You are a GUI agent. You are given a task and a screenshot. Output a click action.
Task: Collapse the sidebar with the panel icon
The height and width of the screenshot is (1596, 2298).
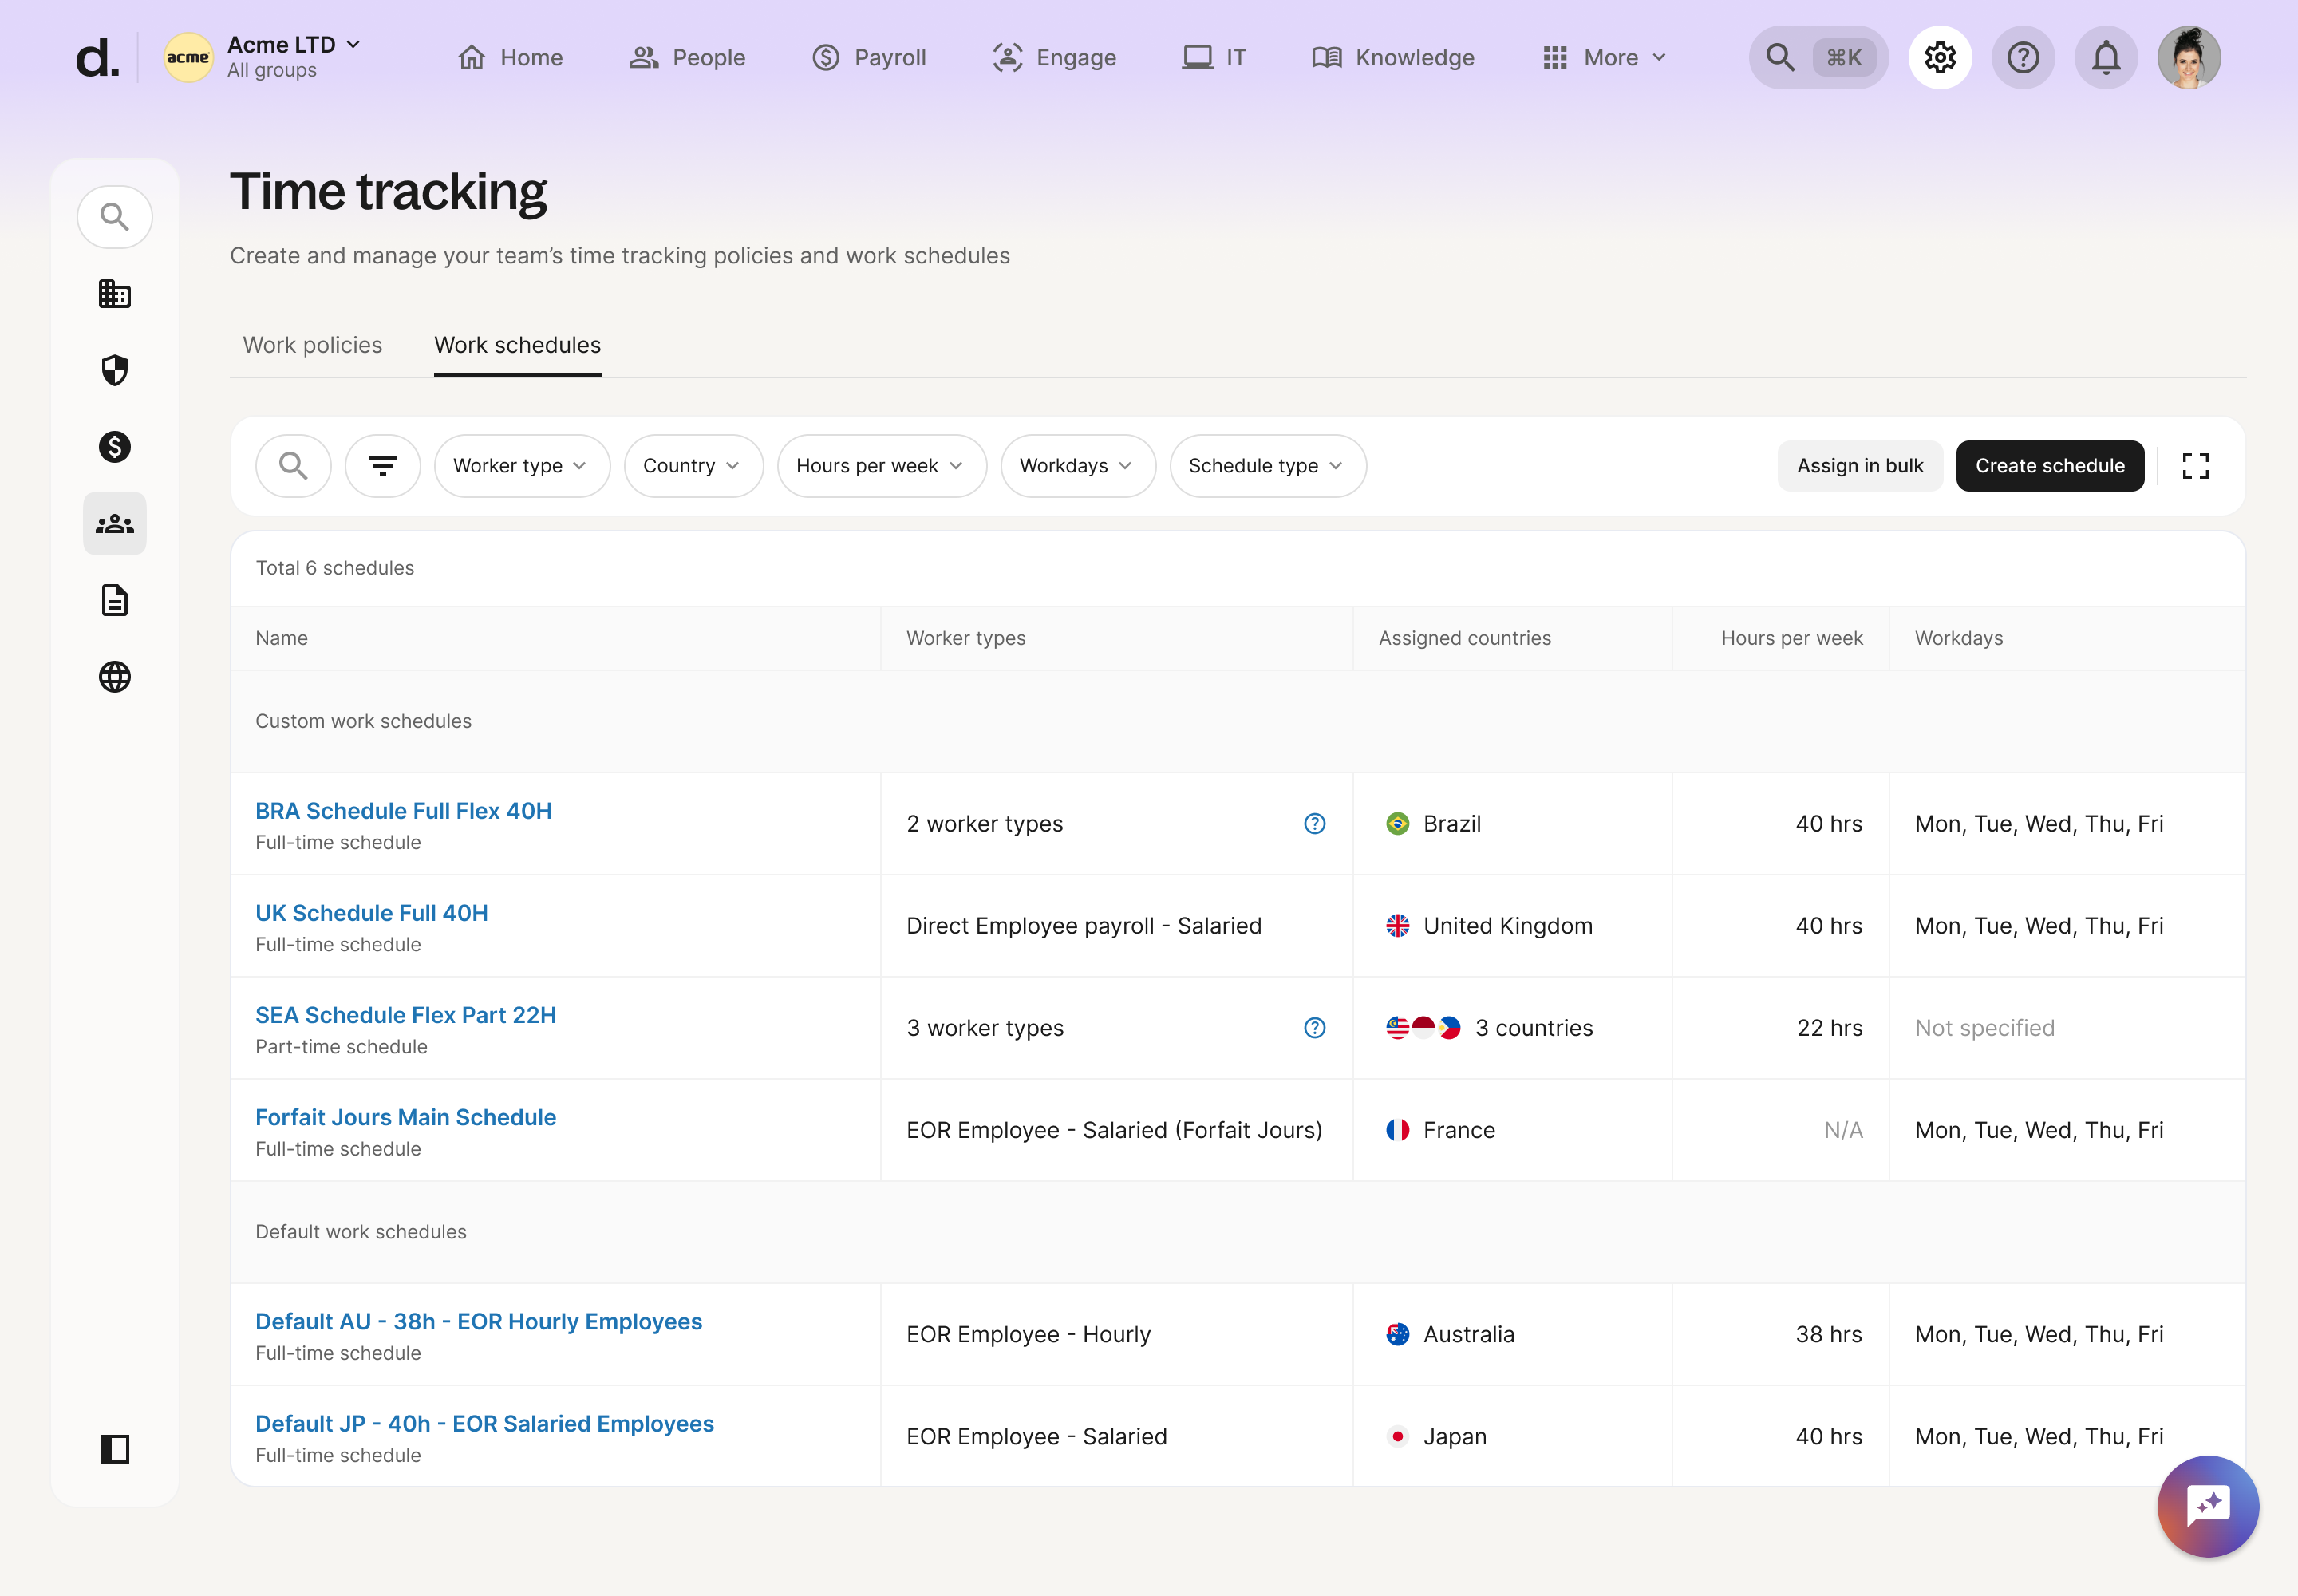115,1448
